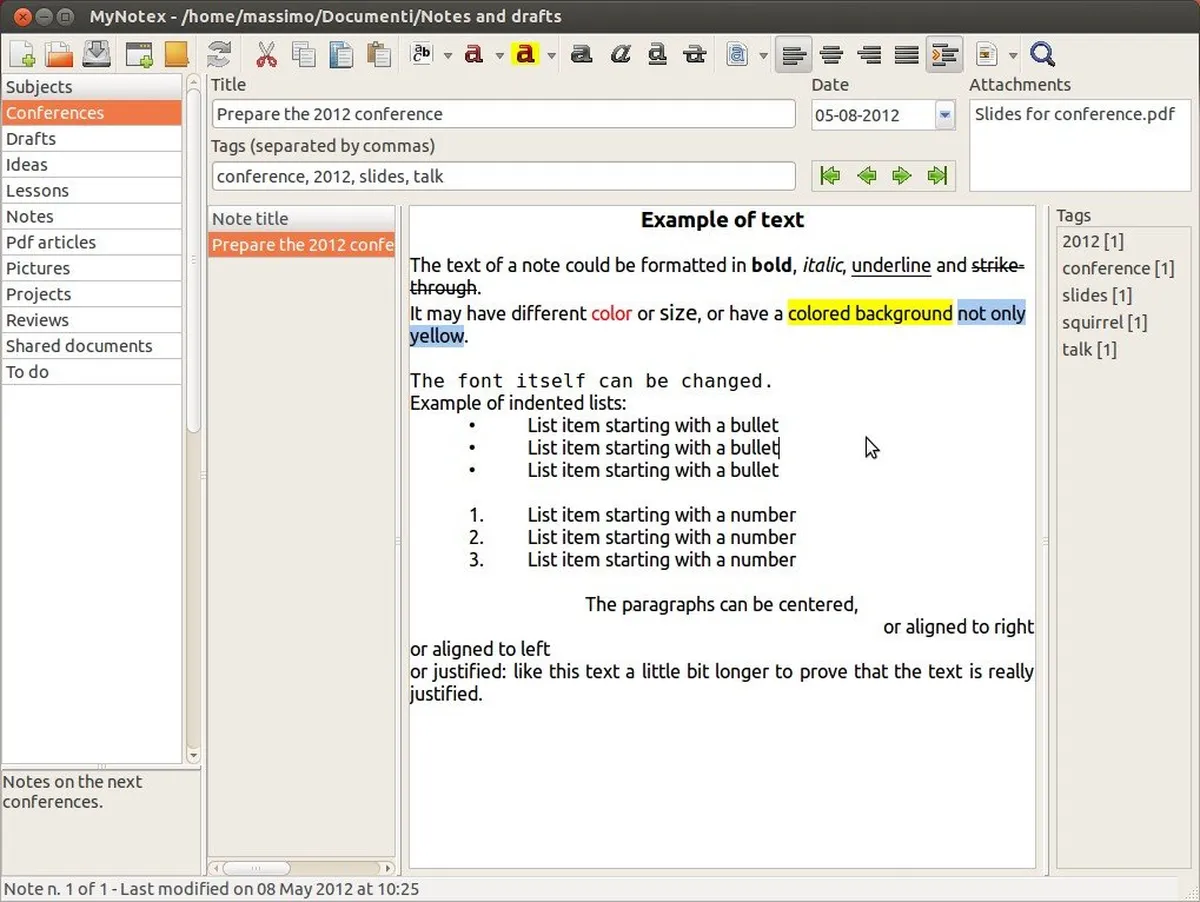
Task: Click the cut scissors icon
Action: (266, 54)
